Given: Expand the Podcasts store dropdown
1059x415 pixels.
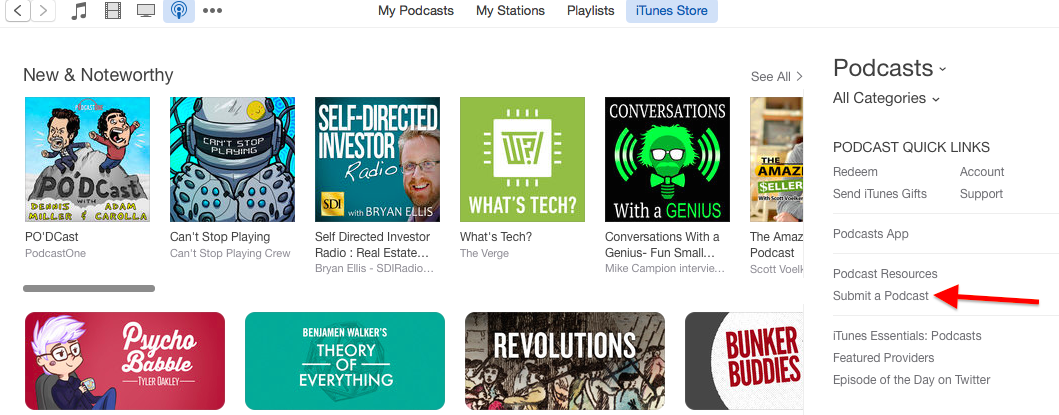Looking at the screenshot, I should coord(889,68).
